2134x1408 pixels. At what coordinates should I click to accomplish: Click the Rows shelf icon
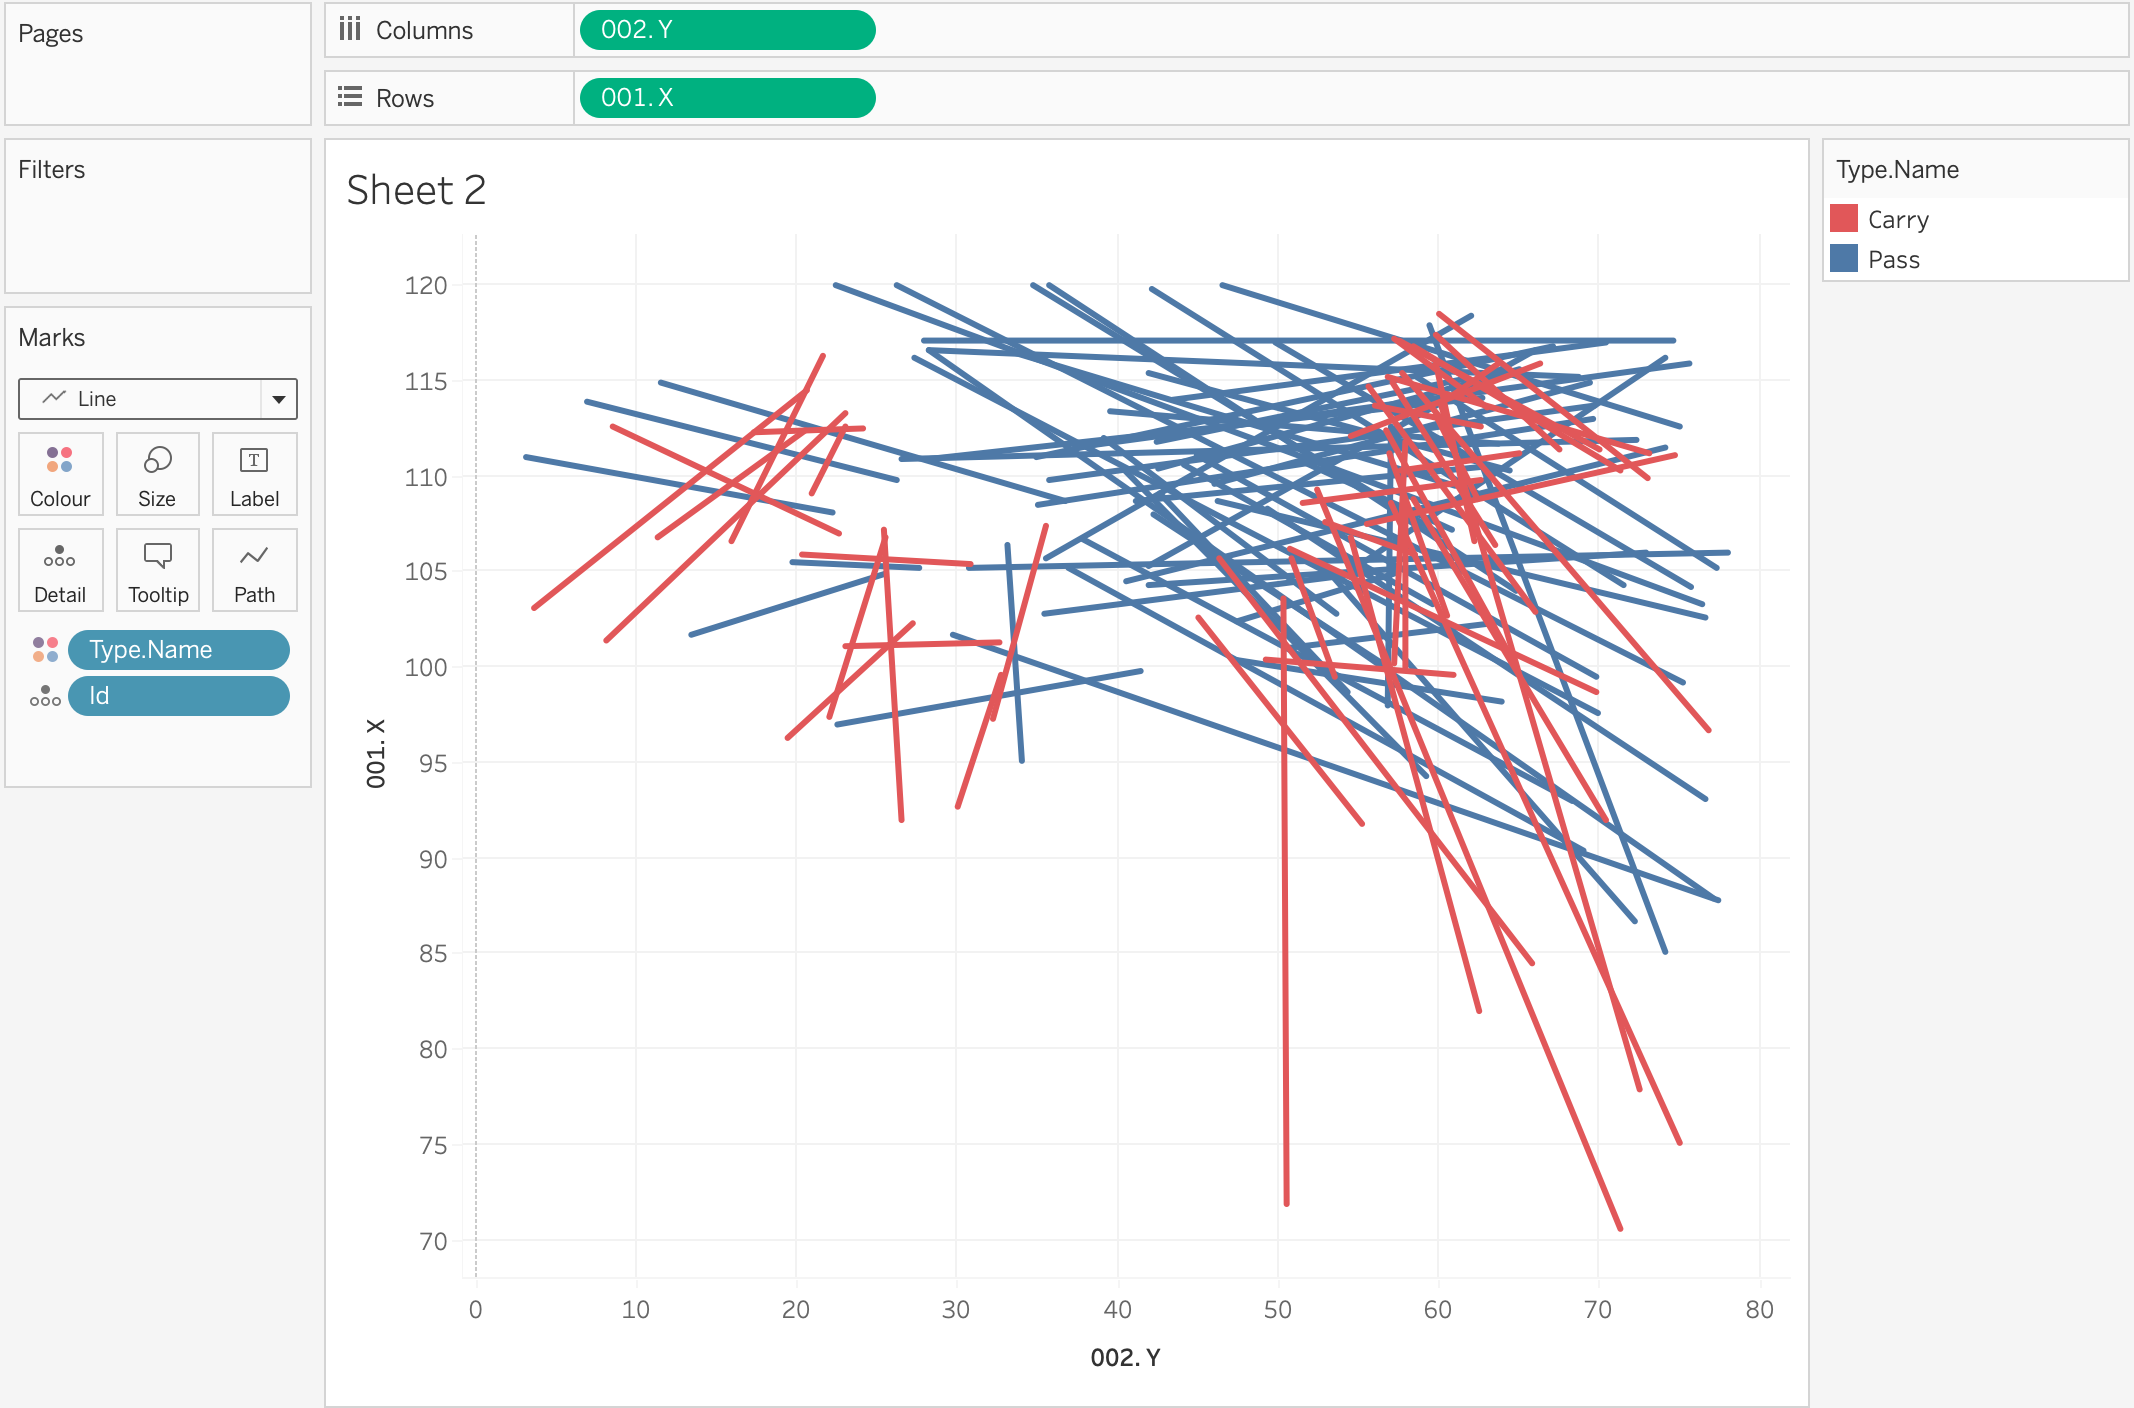(350, 98)
